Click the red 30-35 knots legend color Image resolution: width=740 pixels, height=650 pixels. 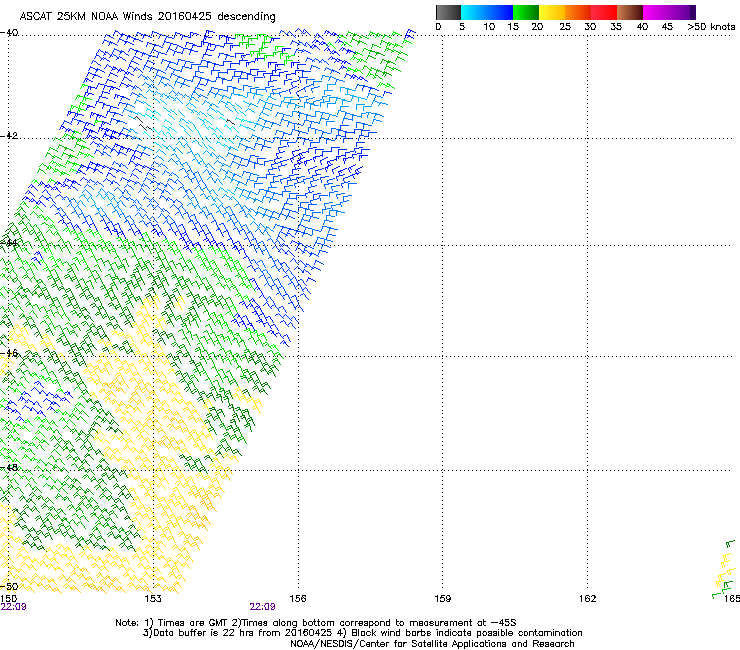click(x=604, y=12)
